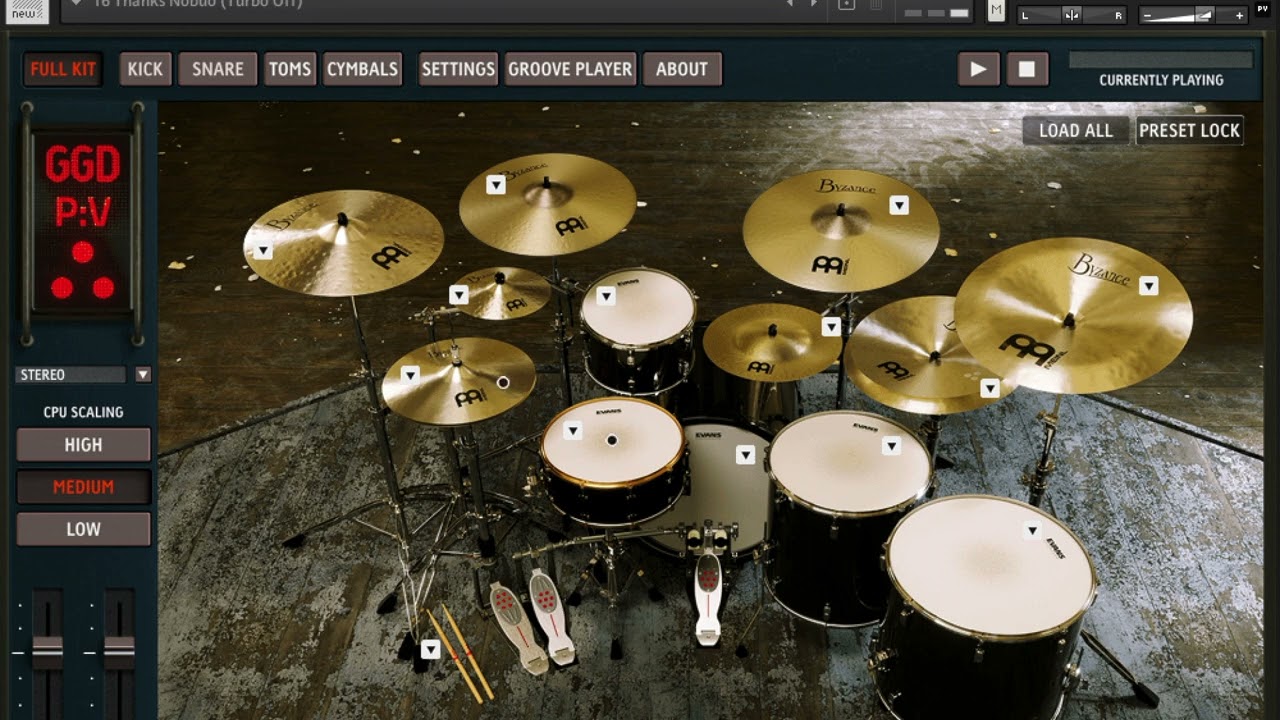
Task: Switch to the FULL KIT tab
Action: (x=63, y=69)
